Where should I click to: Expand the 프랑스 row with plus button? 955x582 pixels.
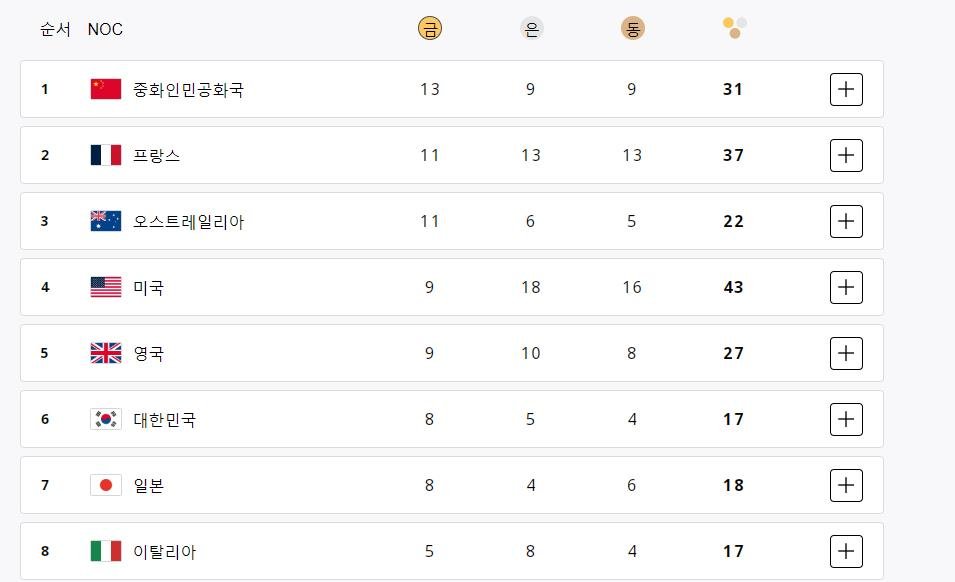(846, 155)
